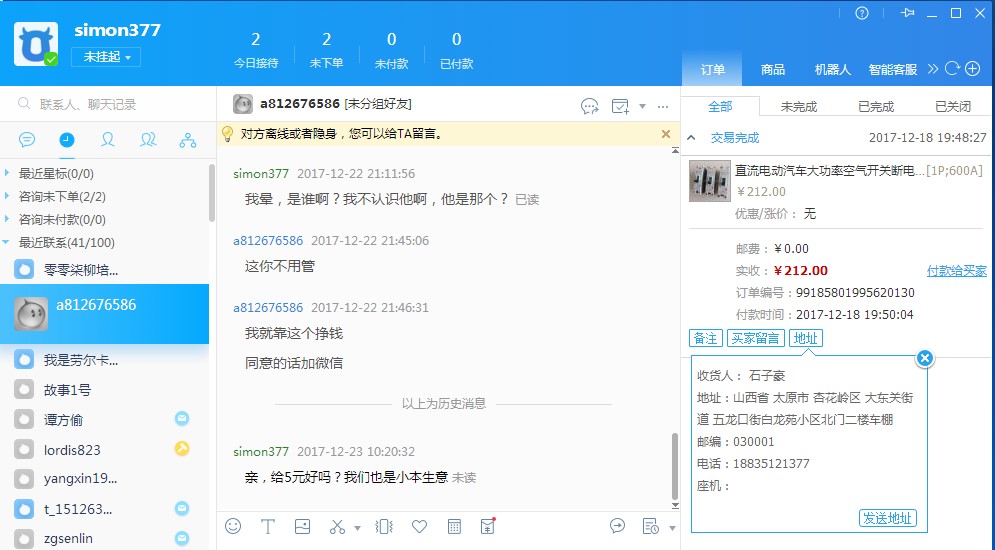Open the screenshot options dropdown arrow
The height and width of the screenshot is (550, 995).
tap(357, 528)
